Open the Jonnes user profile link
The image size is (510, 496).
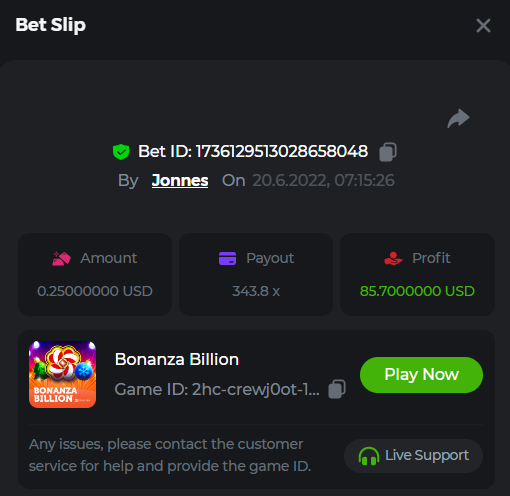pos(180,181)
